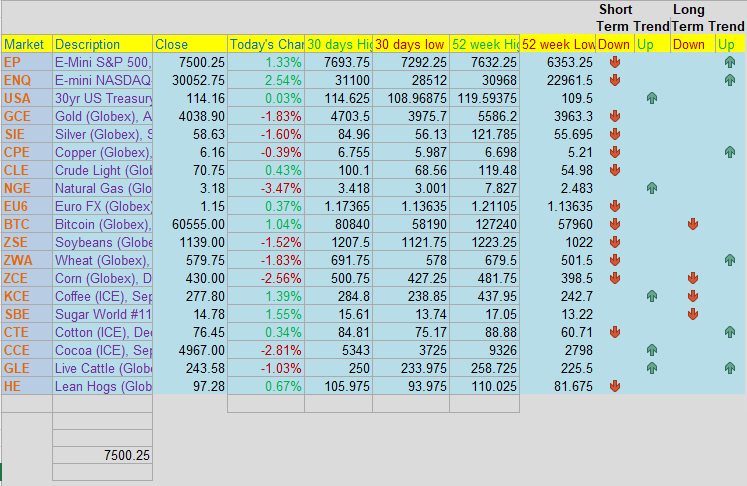Click the long-term down arrow for BTC
The height and width of the screenshot is (486, 747).
pos(693,224)
